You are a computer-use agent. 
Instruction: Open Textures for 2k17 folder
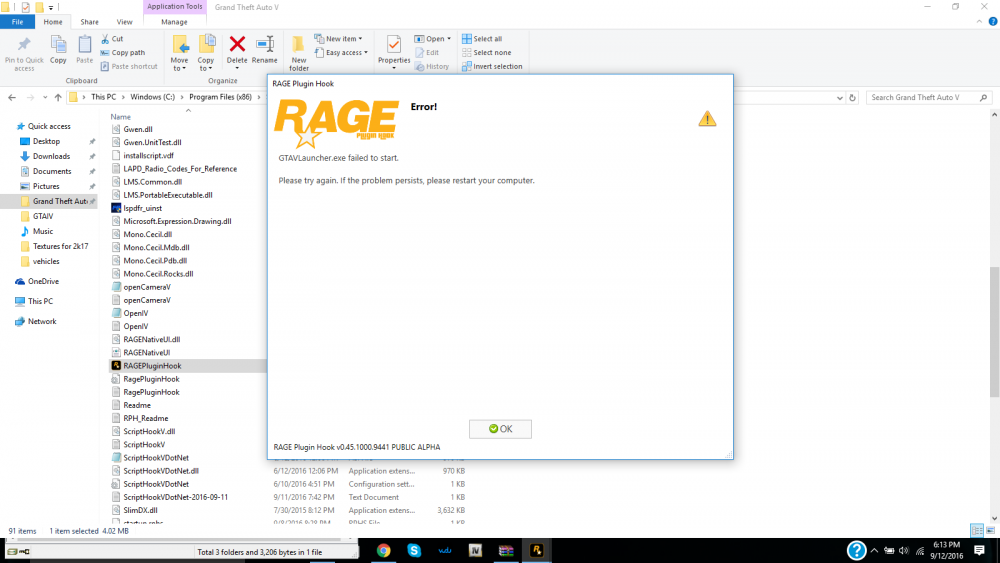click(61, 246)
